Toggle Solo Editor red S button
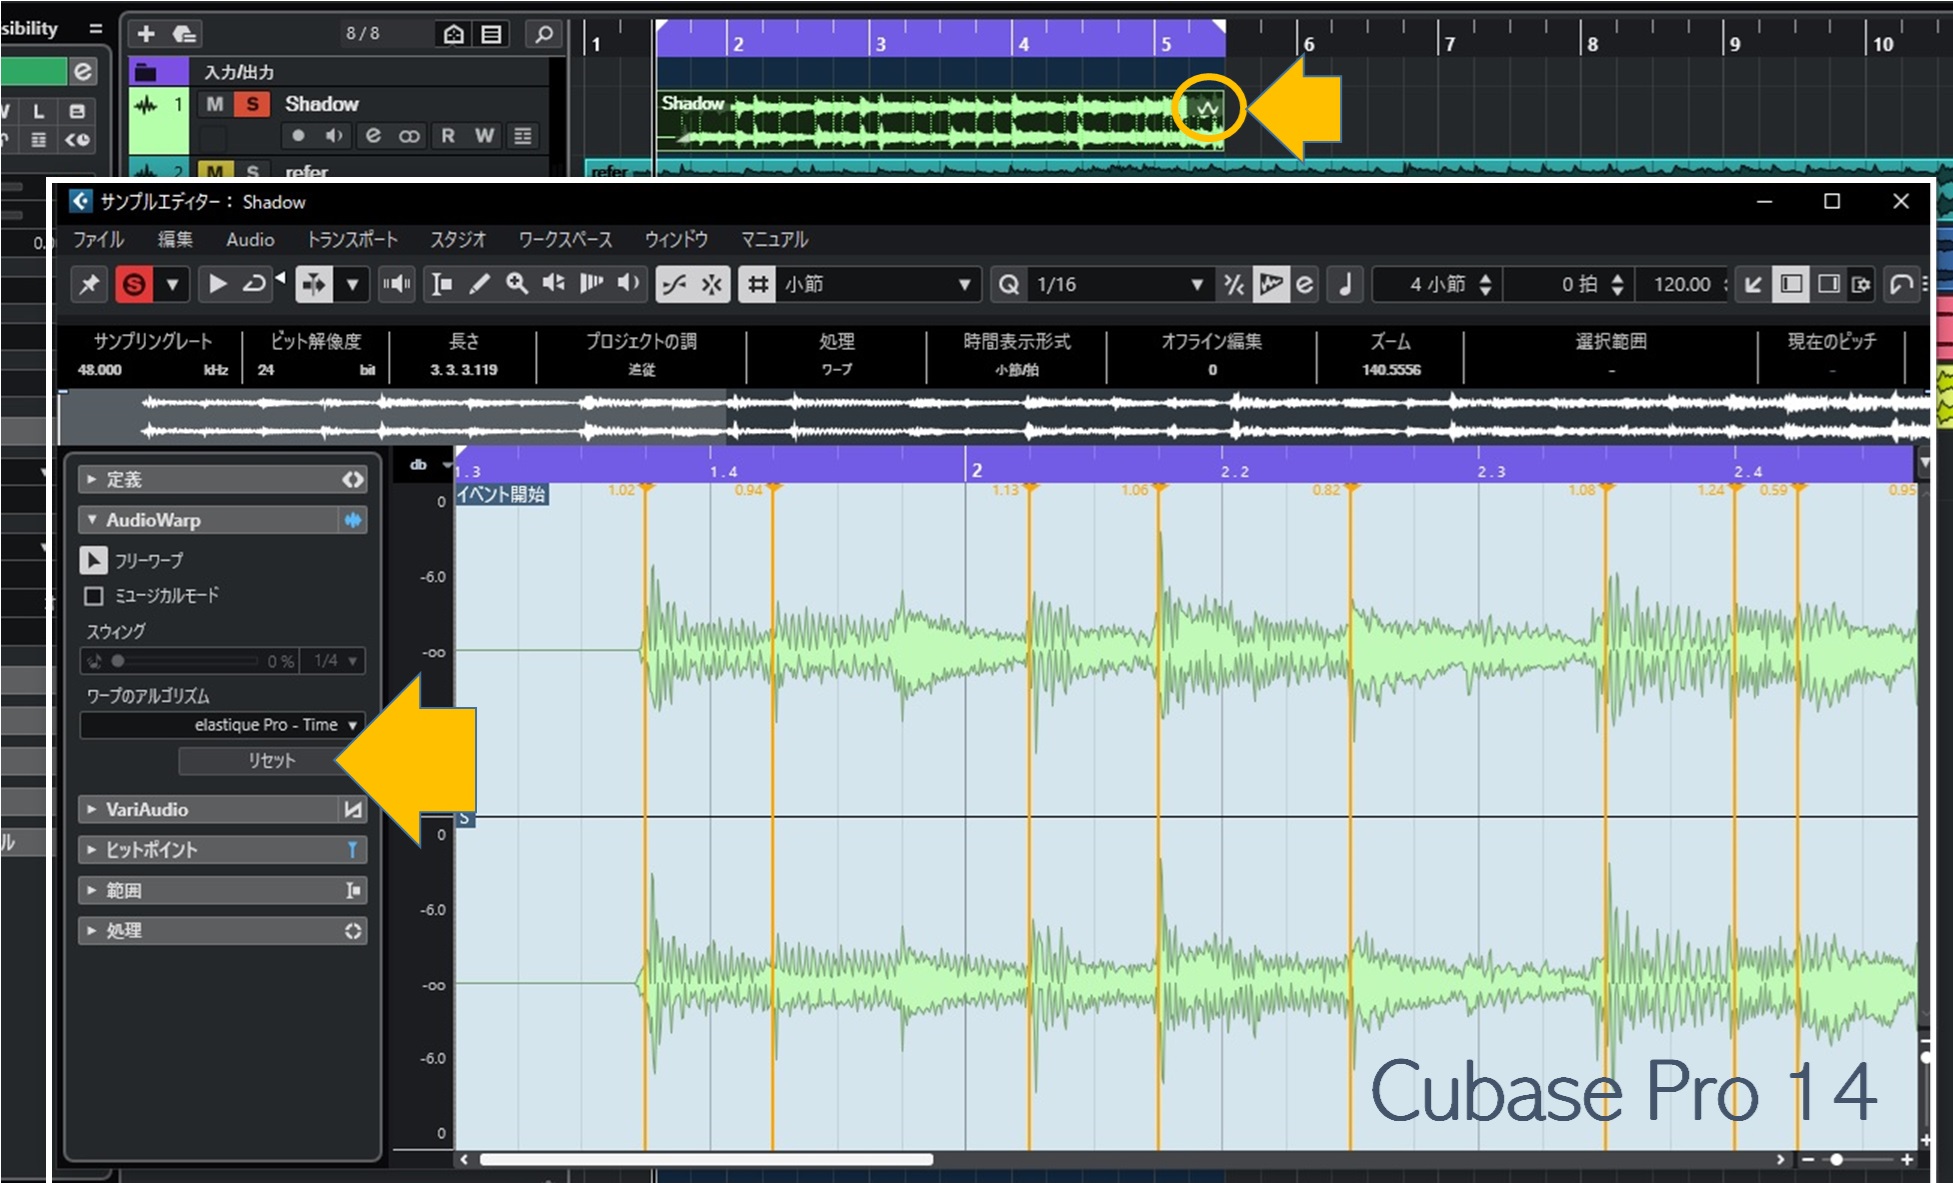Viewport: 1953px width, 1183px height. click(x=134, y=285)
